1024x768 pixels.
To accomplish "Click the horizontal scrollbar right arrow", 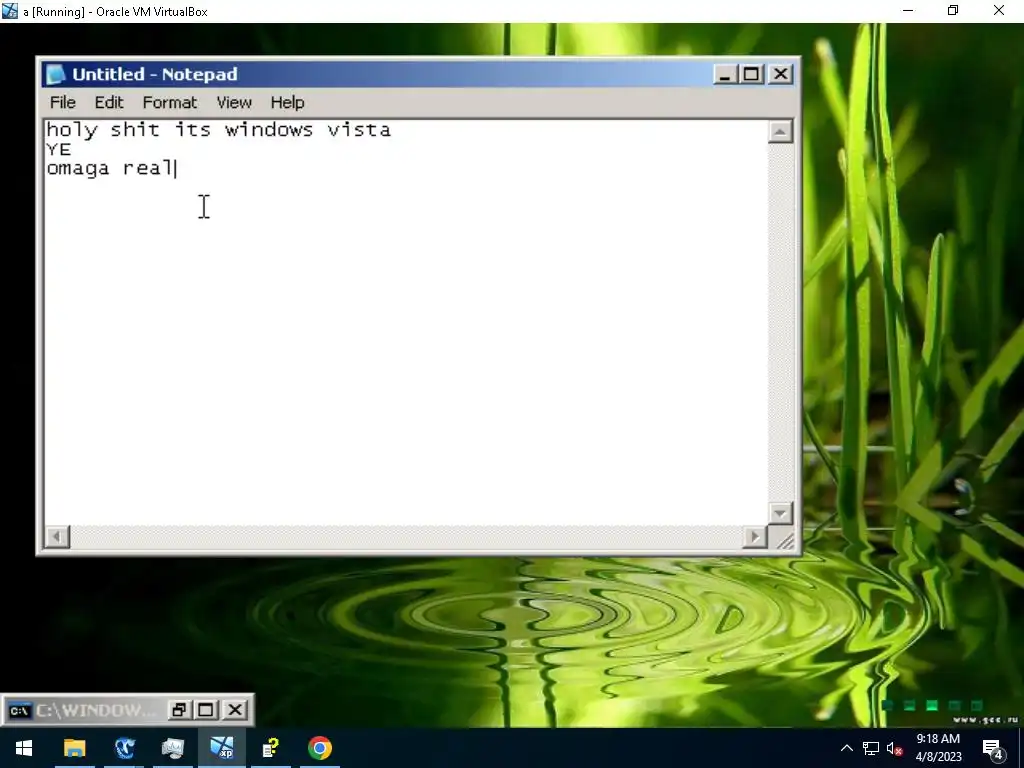I will pyautogui.click(x=755, y=537).
